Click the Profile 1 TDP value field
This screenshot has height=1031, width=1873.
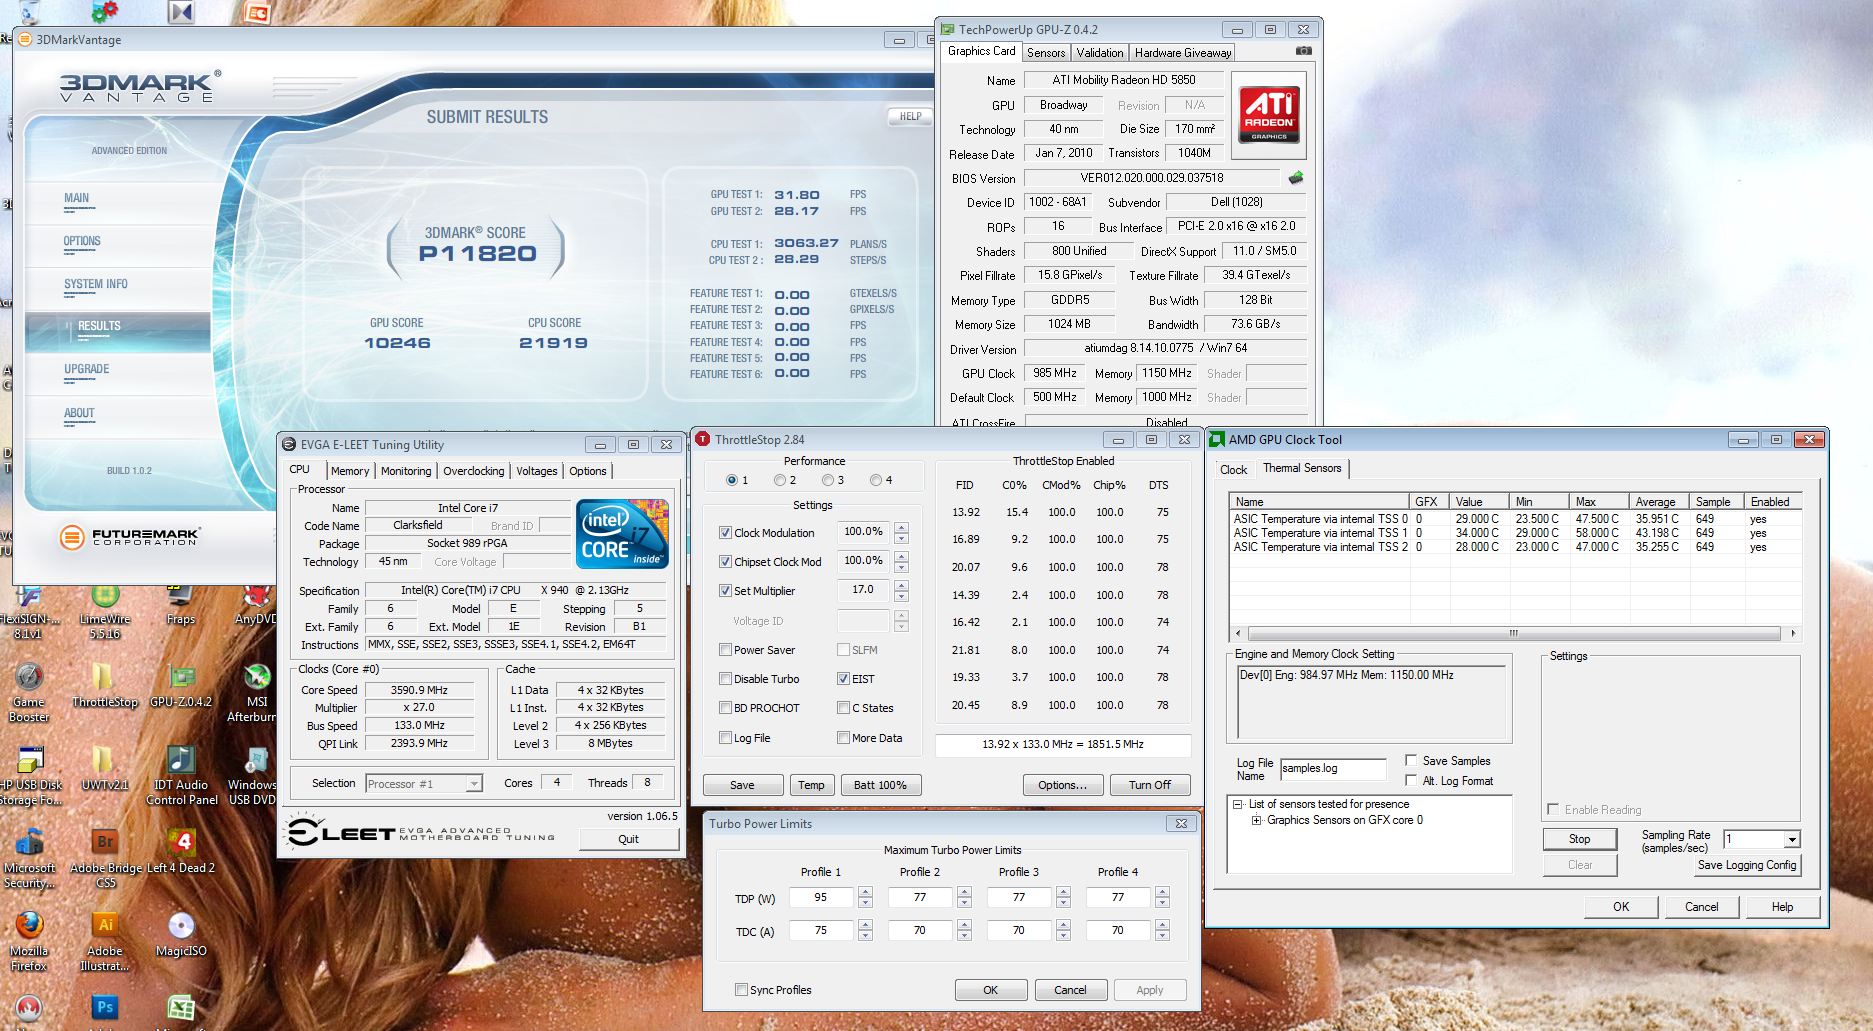coord(821,898)
